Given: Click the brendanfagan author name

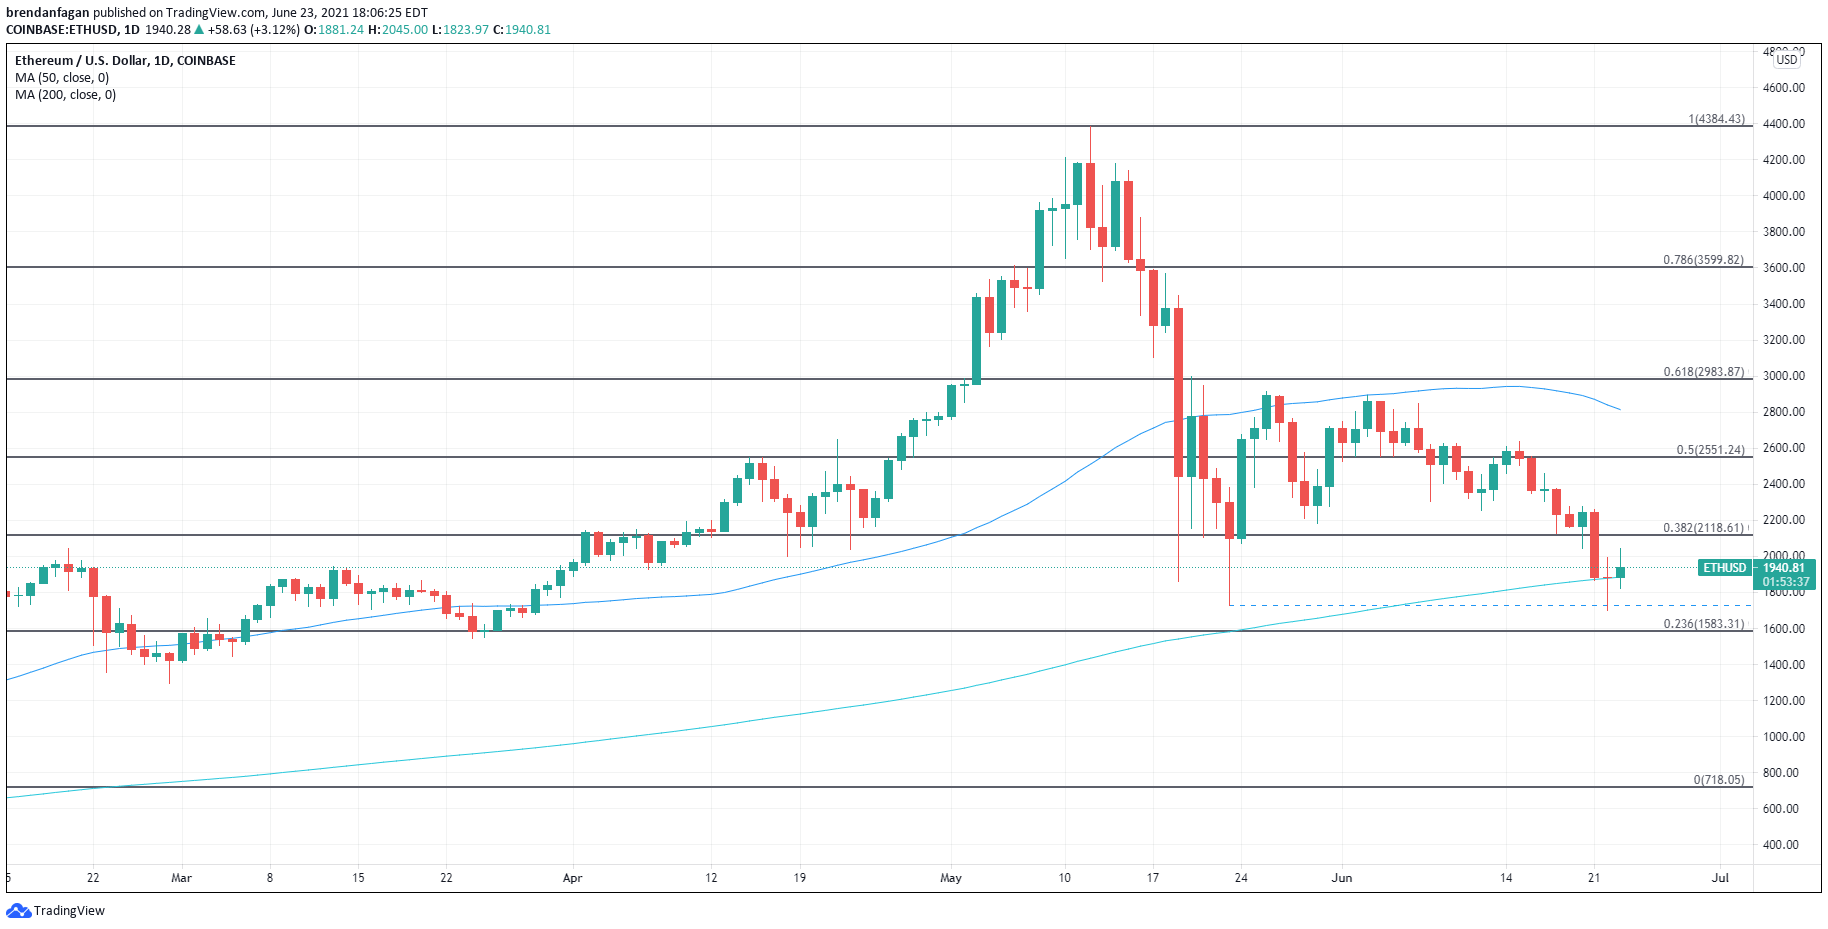Looking at the screenshot, I should 48,13.
